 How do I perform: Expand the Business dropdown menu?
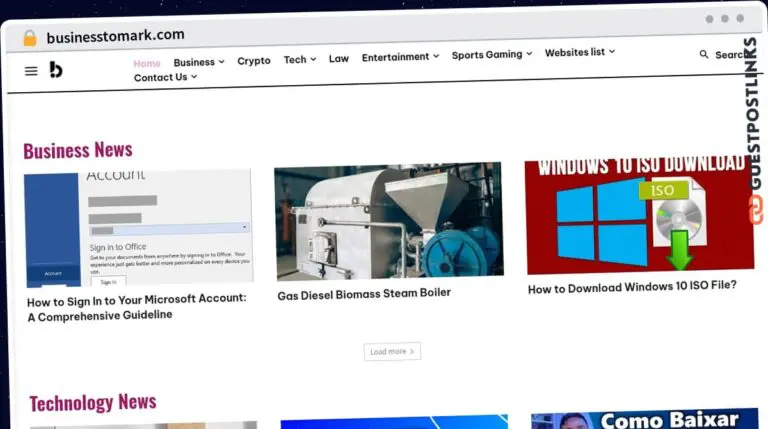tap(199, 62)
